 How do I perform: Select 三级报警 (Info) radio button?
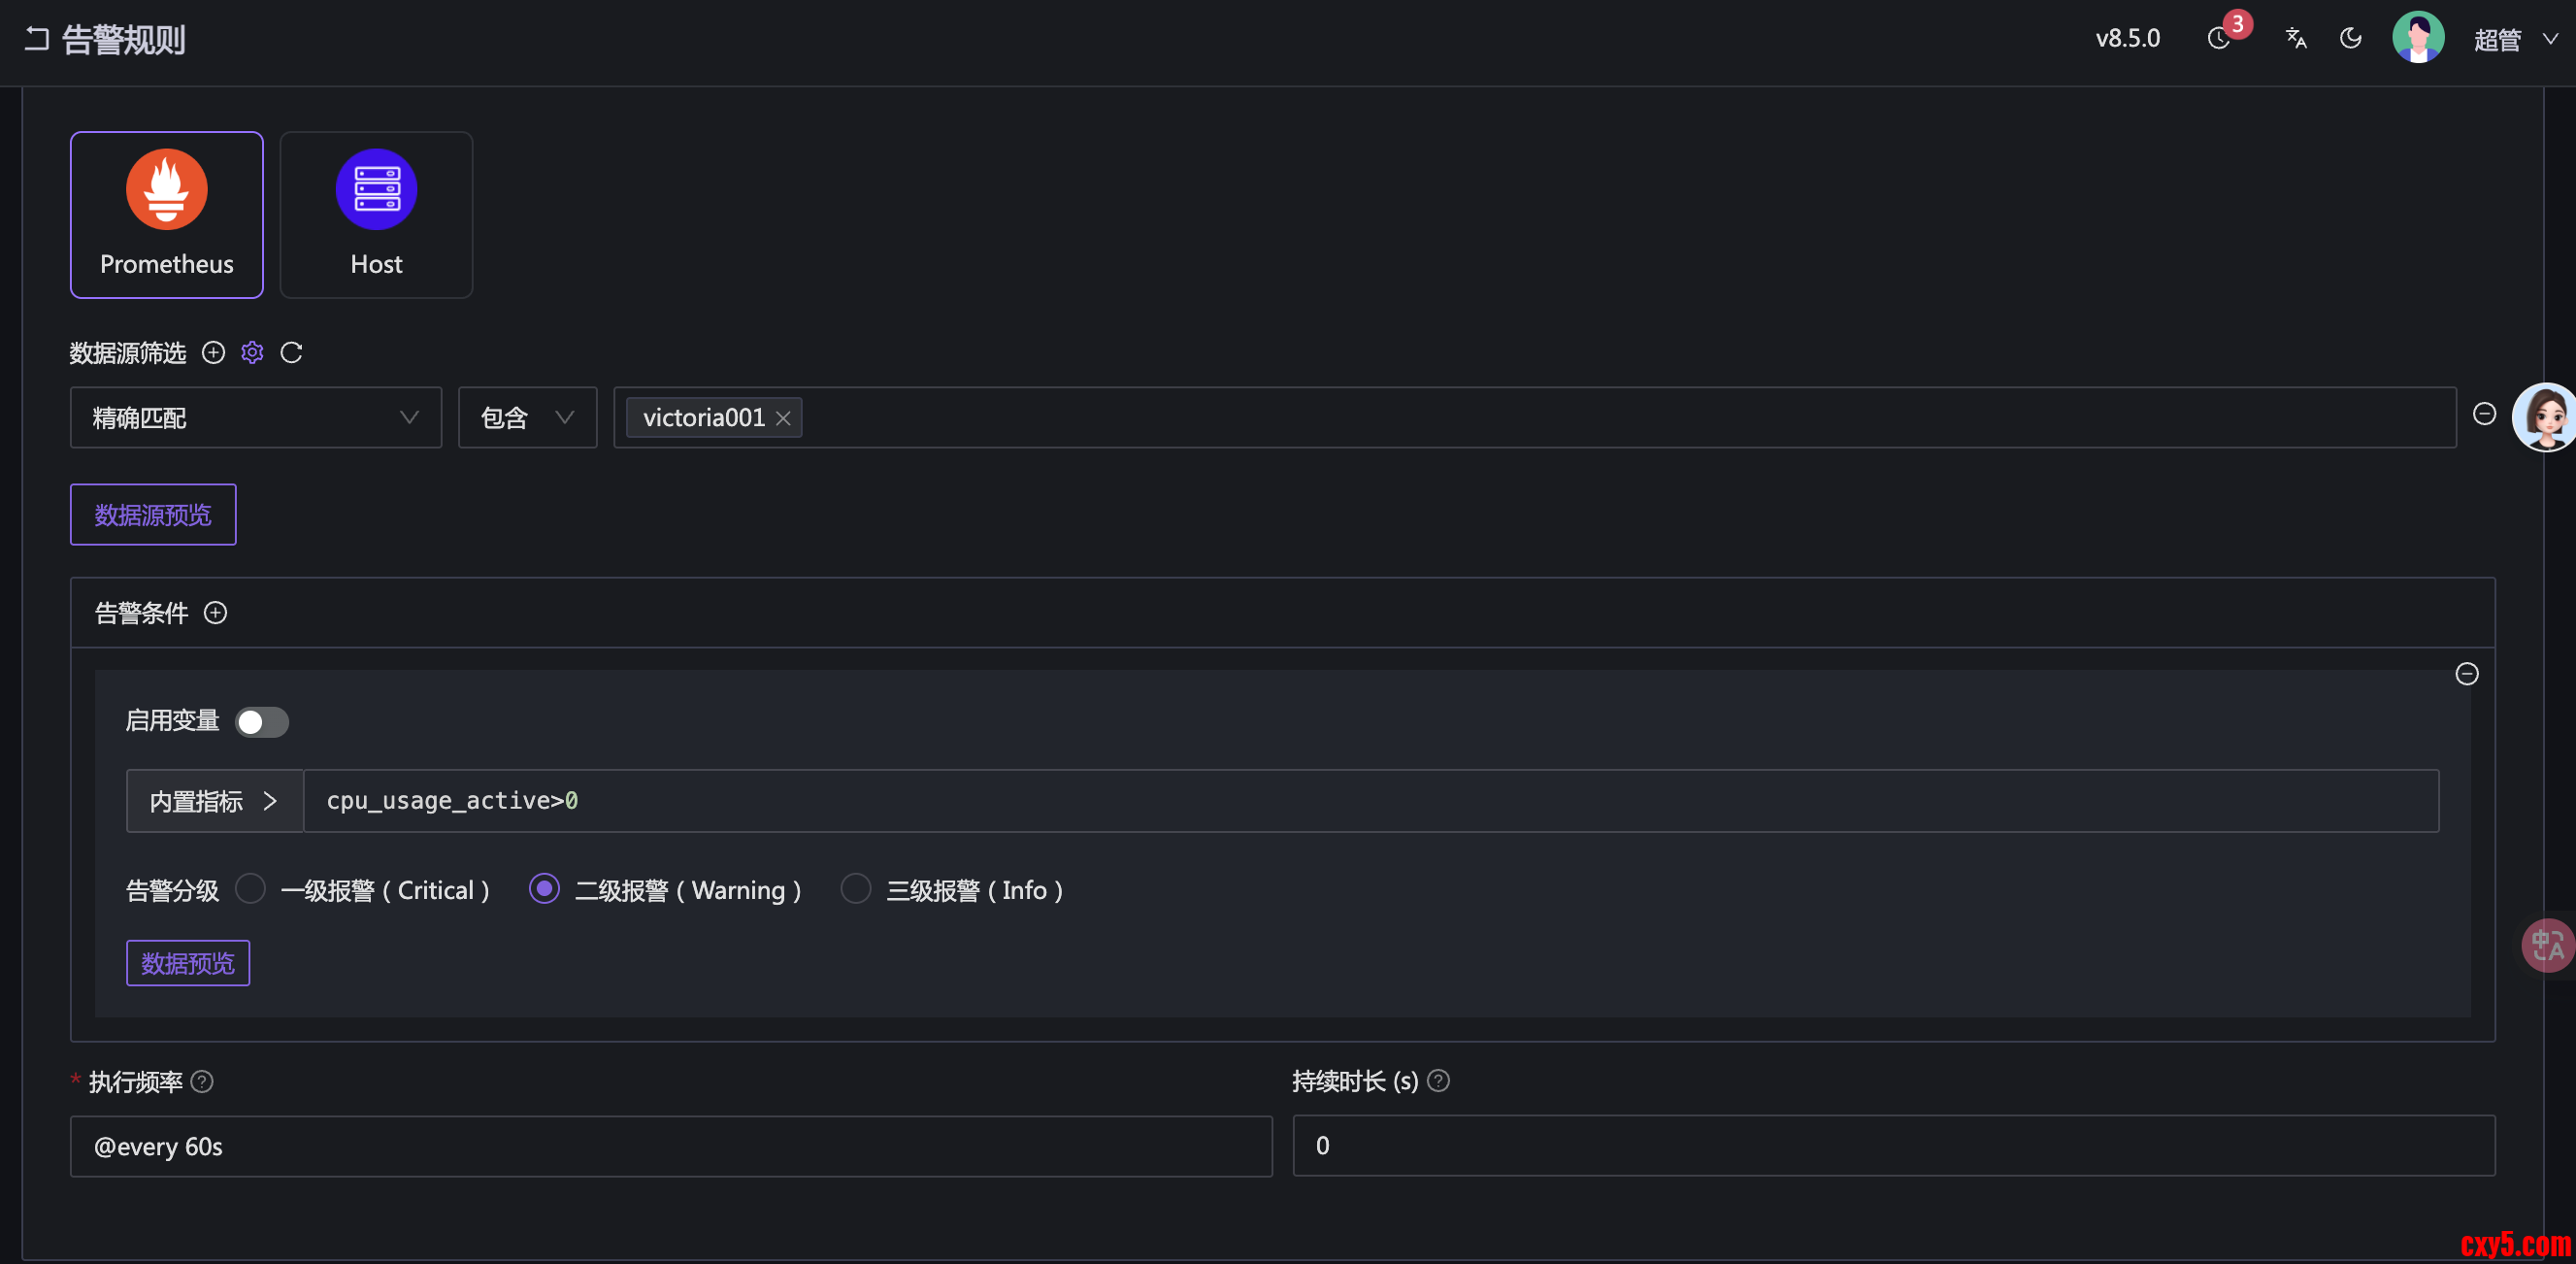[855, 888]
